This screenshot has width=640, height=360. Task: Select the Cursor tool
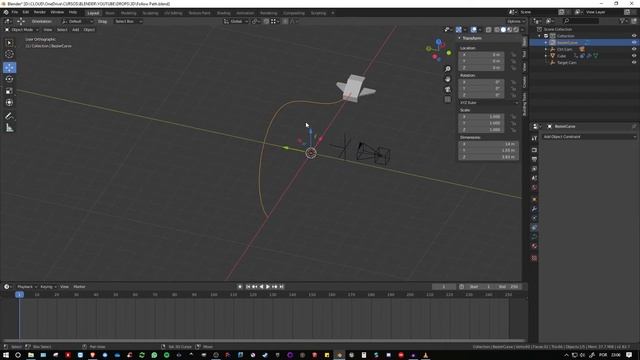9,54
